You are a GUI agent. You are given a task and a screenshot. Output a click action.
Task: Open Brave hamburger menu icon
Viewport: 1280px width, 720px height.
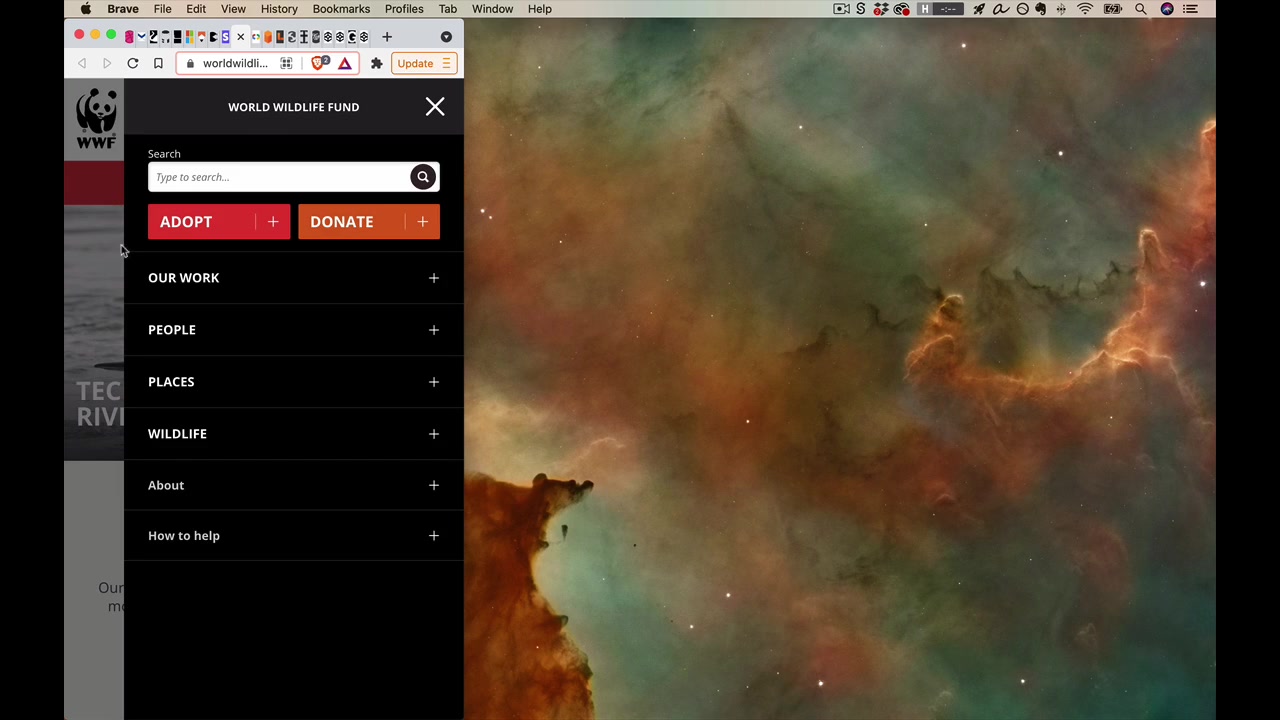[446, 63]
